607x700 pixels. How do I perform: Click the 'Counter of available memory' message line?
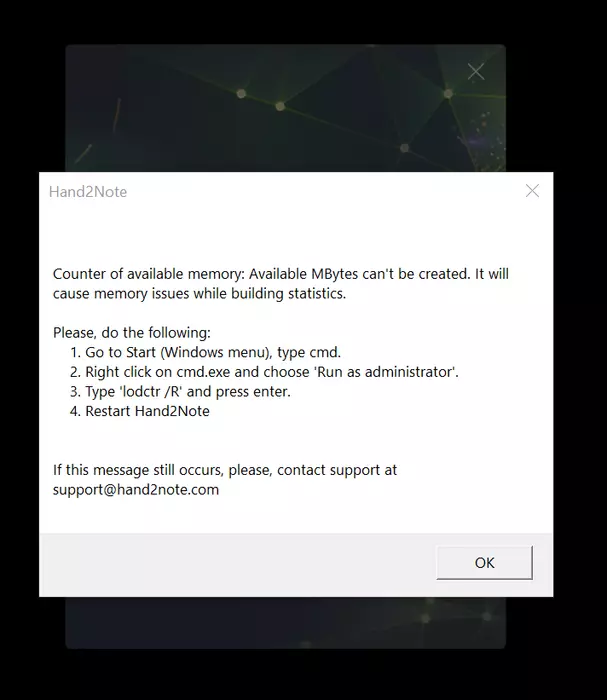click(x=281, y=274)
